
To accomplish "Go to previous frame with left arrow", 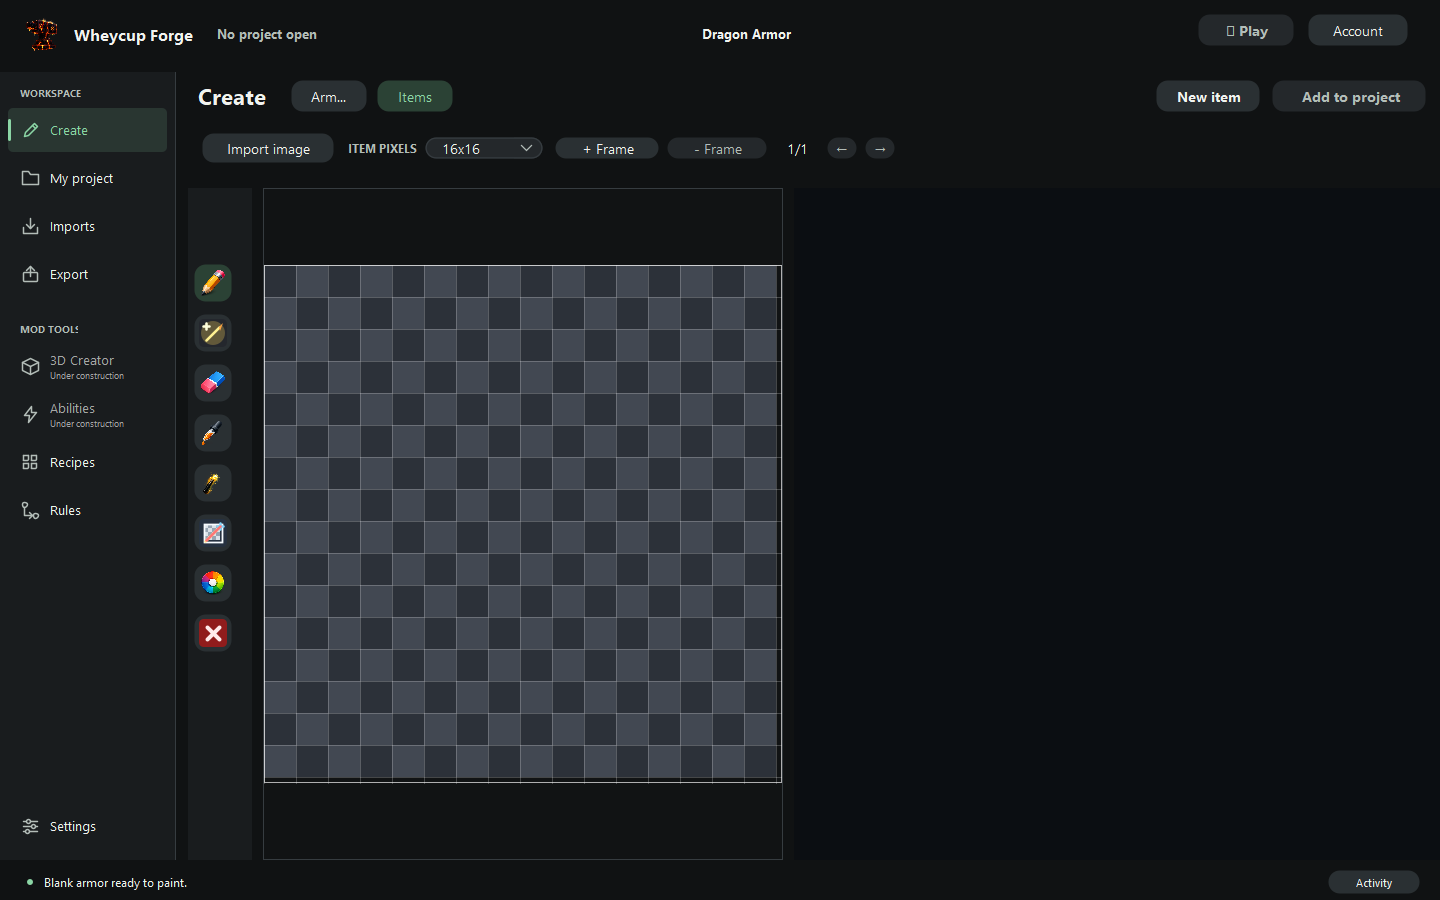I will click(x=842, y=149).
